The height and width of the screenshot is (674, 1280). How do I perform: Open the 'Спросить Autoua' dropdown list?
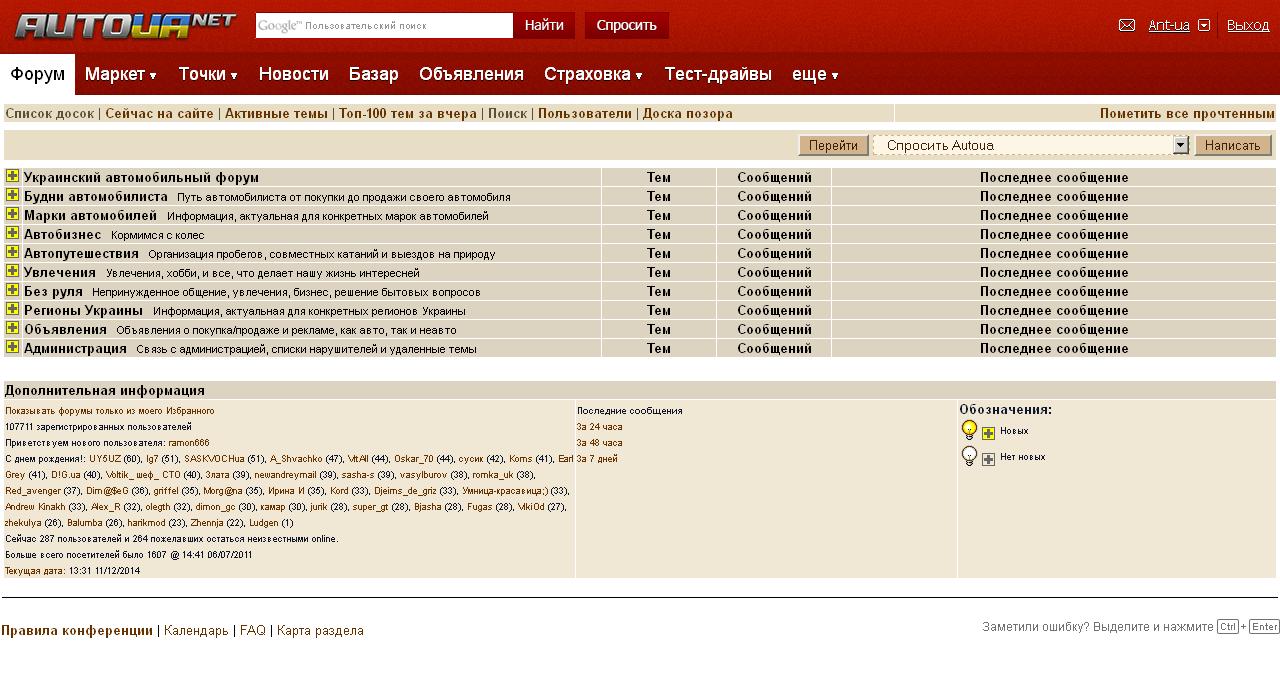(1180, 145)
